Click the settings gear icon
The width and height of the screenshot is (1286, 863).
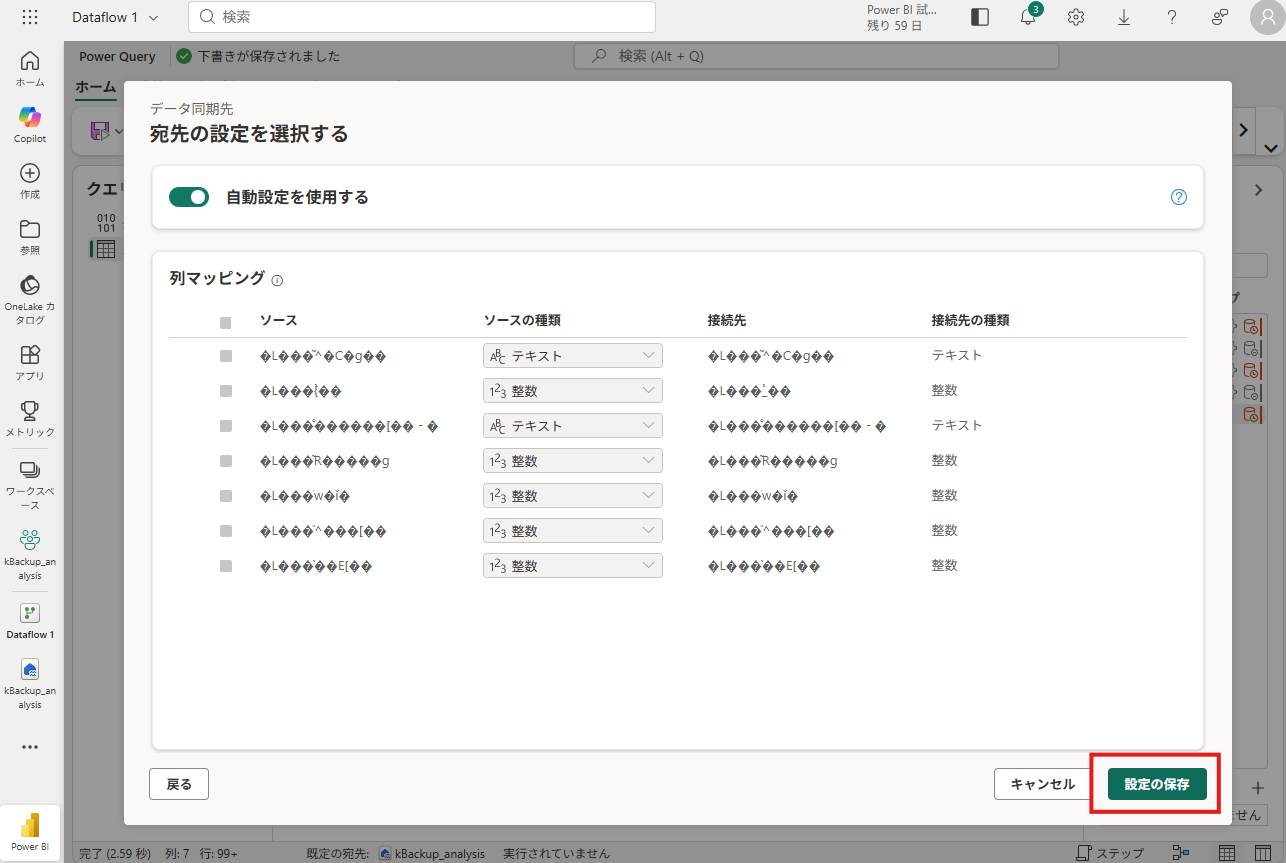coord(1076,17)
